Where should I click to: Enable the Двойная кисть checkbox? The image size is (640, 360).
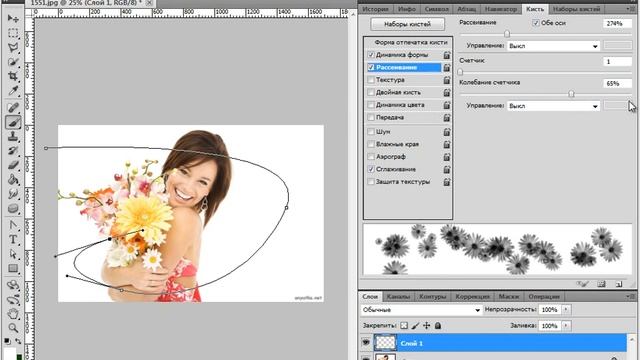point(371,93)
